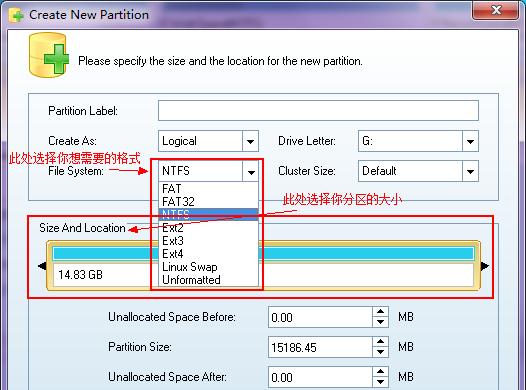This screenshot has height=390, width=526.
Task: Select Ext3 file system option
Action: [x=208, y=241]
